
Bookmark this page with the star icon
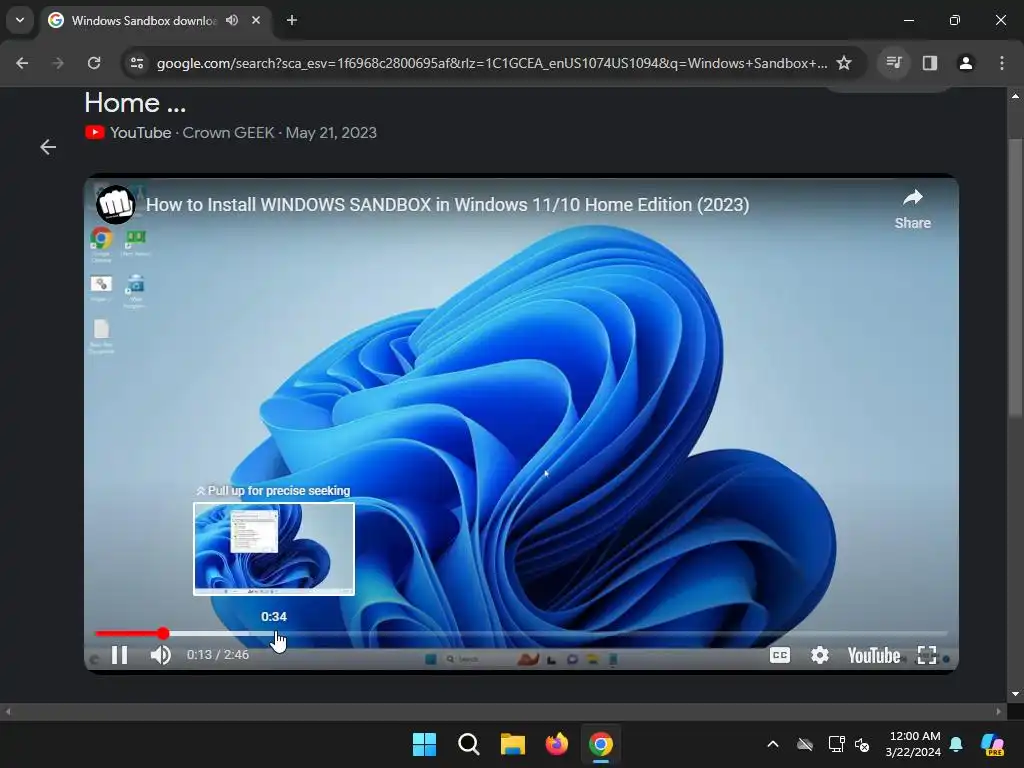844,63
